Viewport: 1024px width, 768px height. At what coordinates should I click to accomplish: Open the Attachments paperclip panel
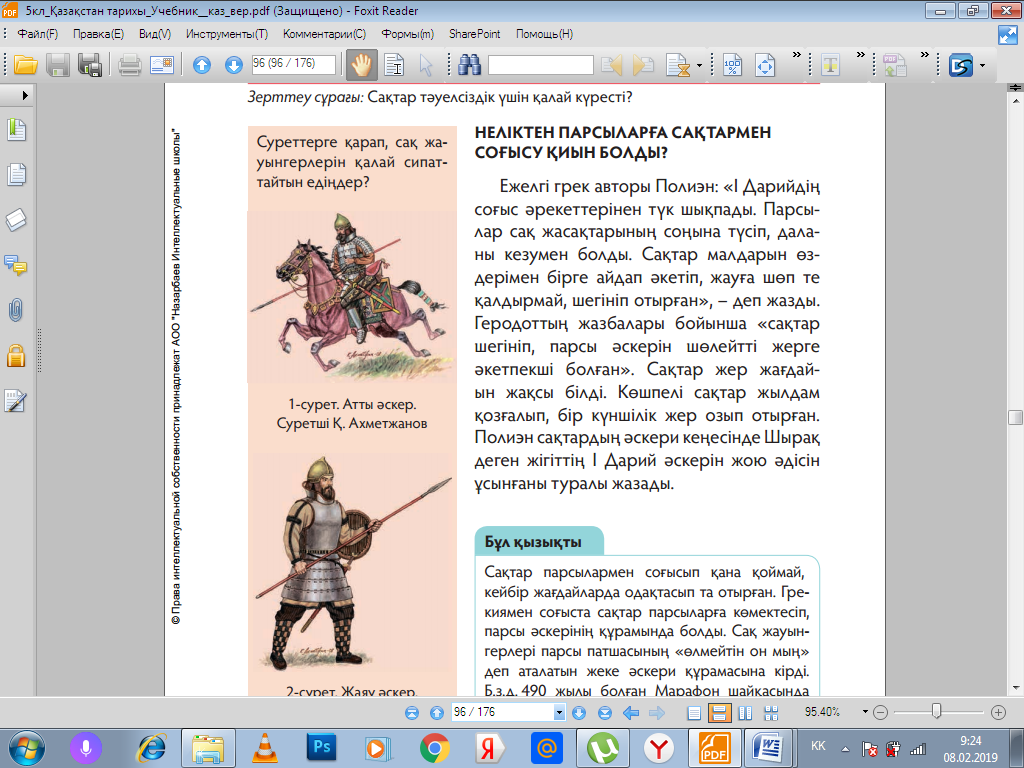pyautogui.click(x=16, y=310)
